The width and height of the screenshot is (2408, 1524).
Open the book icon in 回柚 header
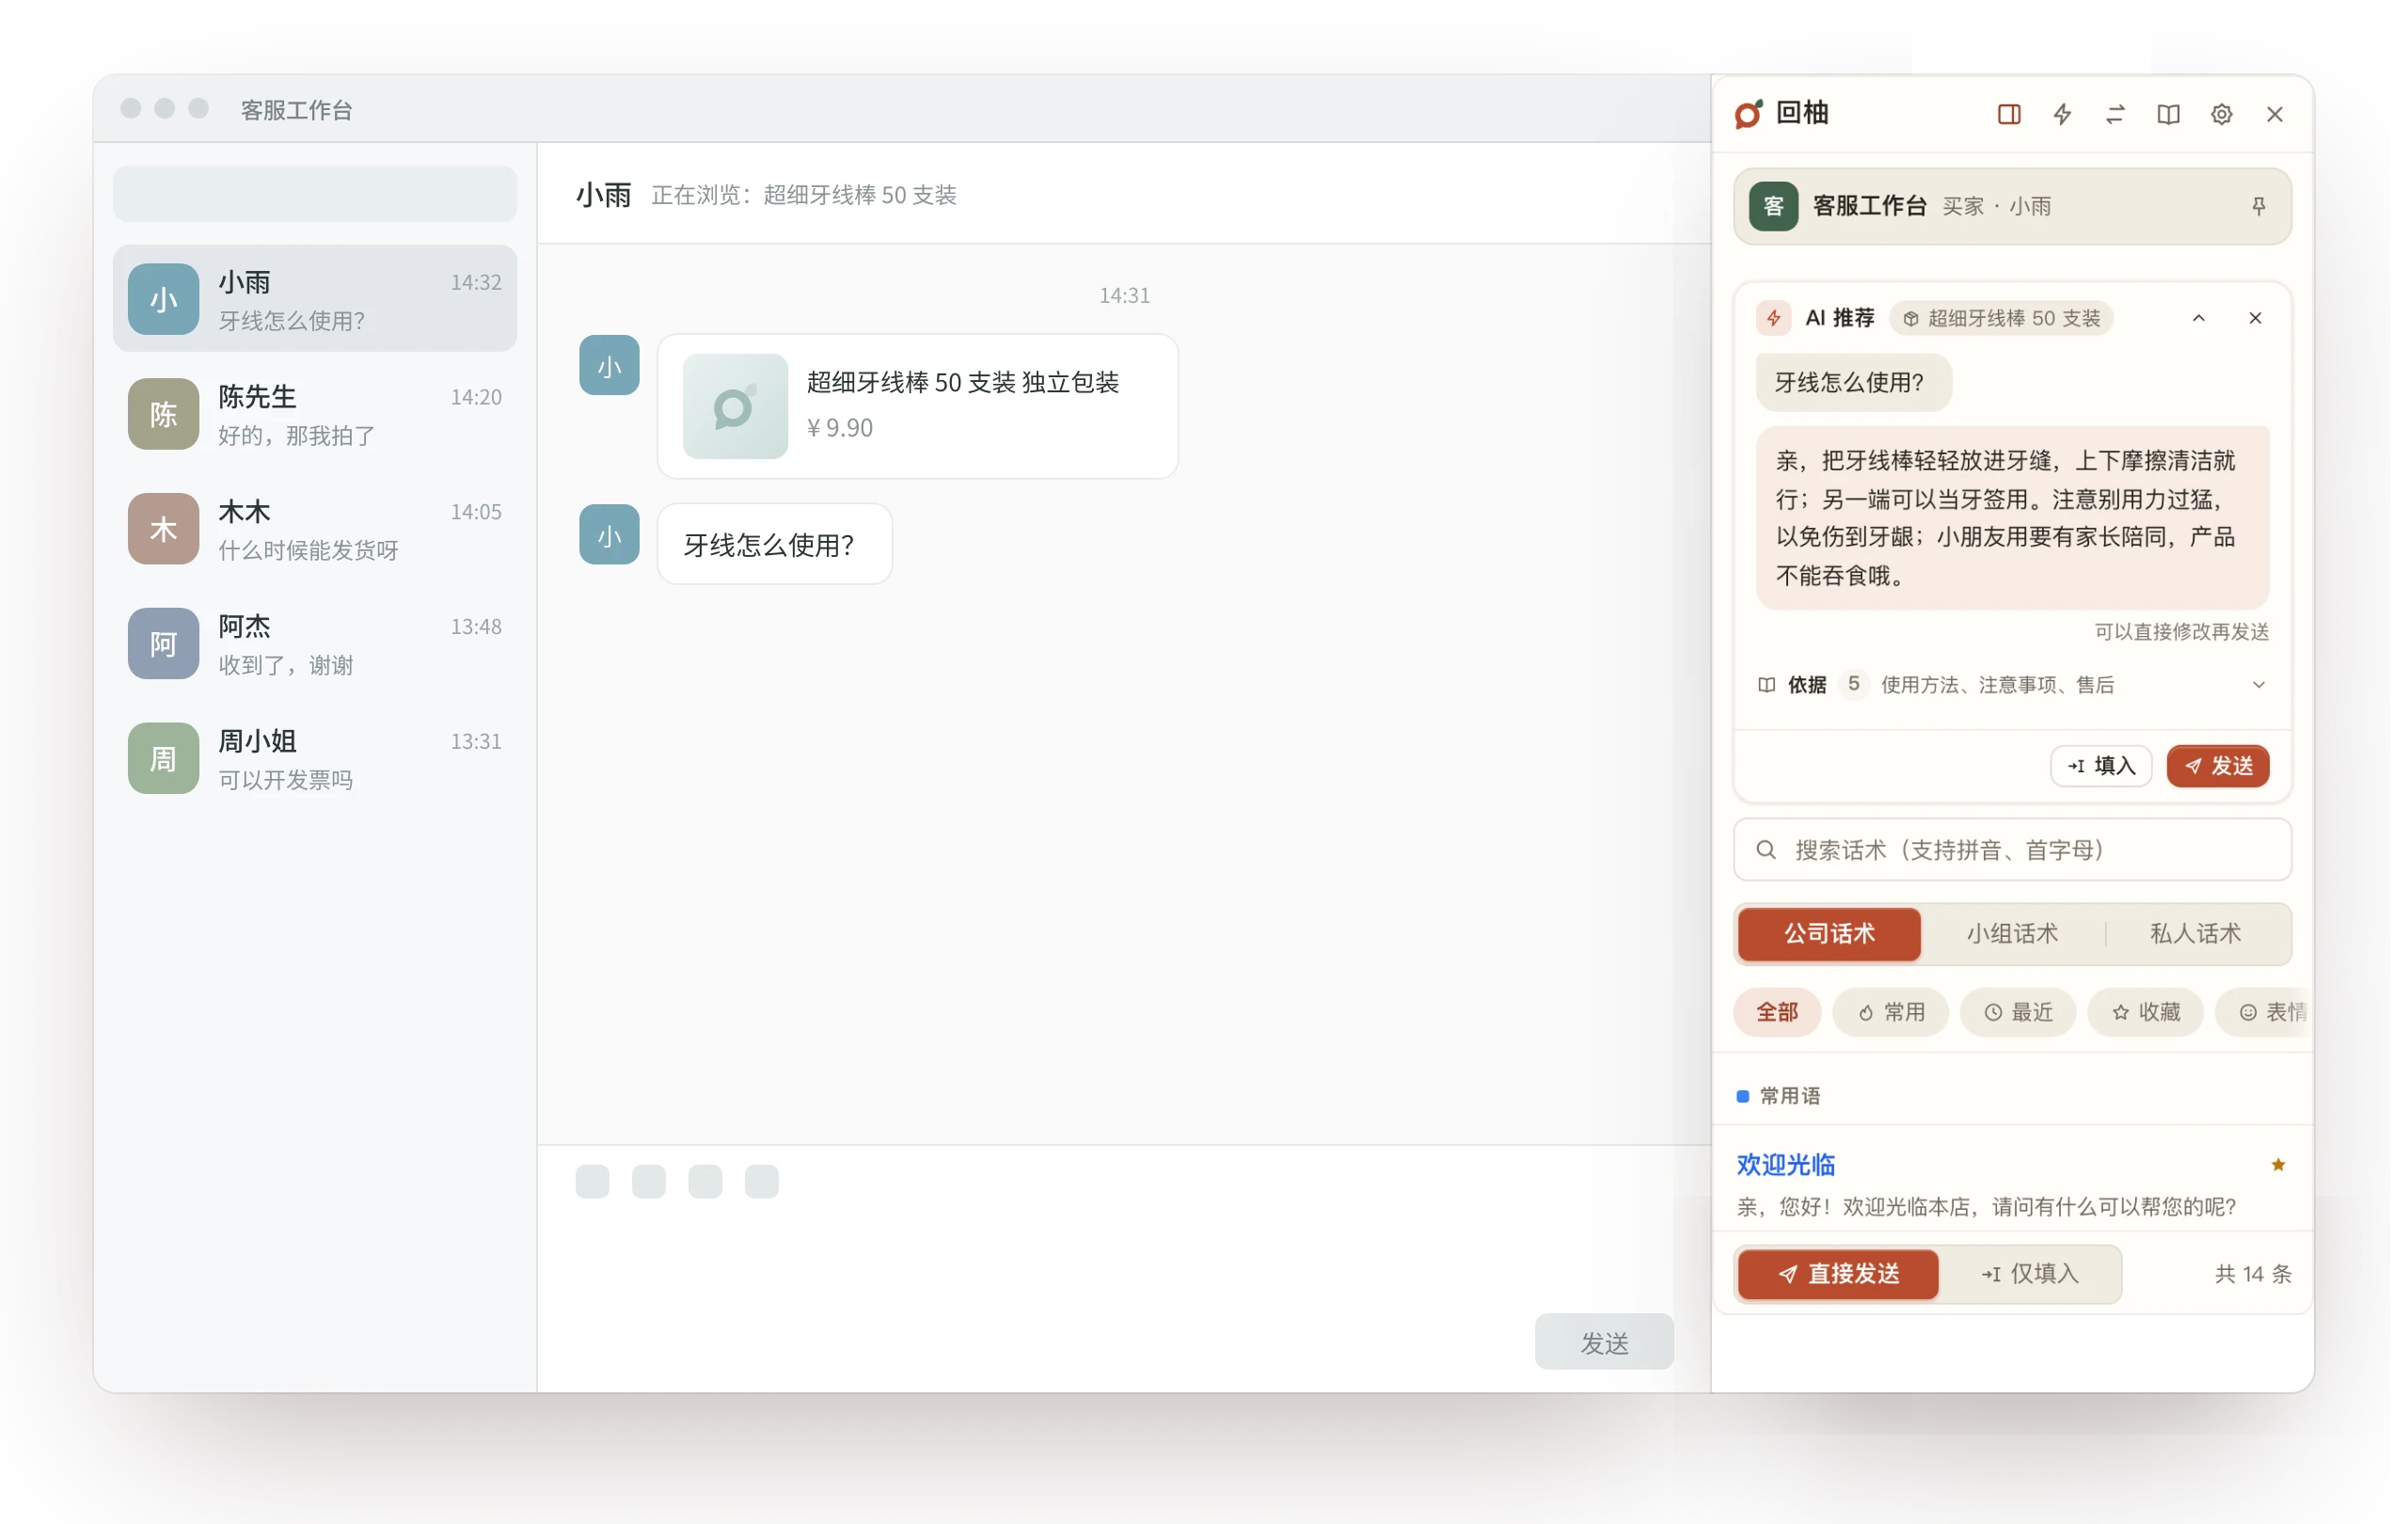(2168, 114)
